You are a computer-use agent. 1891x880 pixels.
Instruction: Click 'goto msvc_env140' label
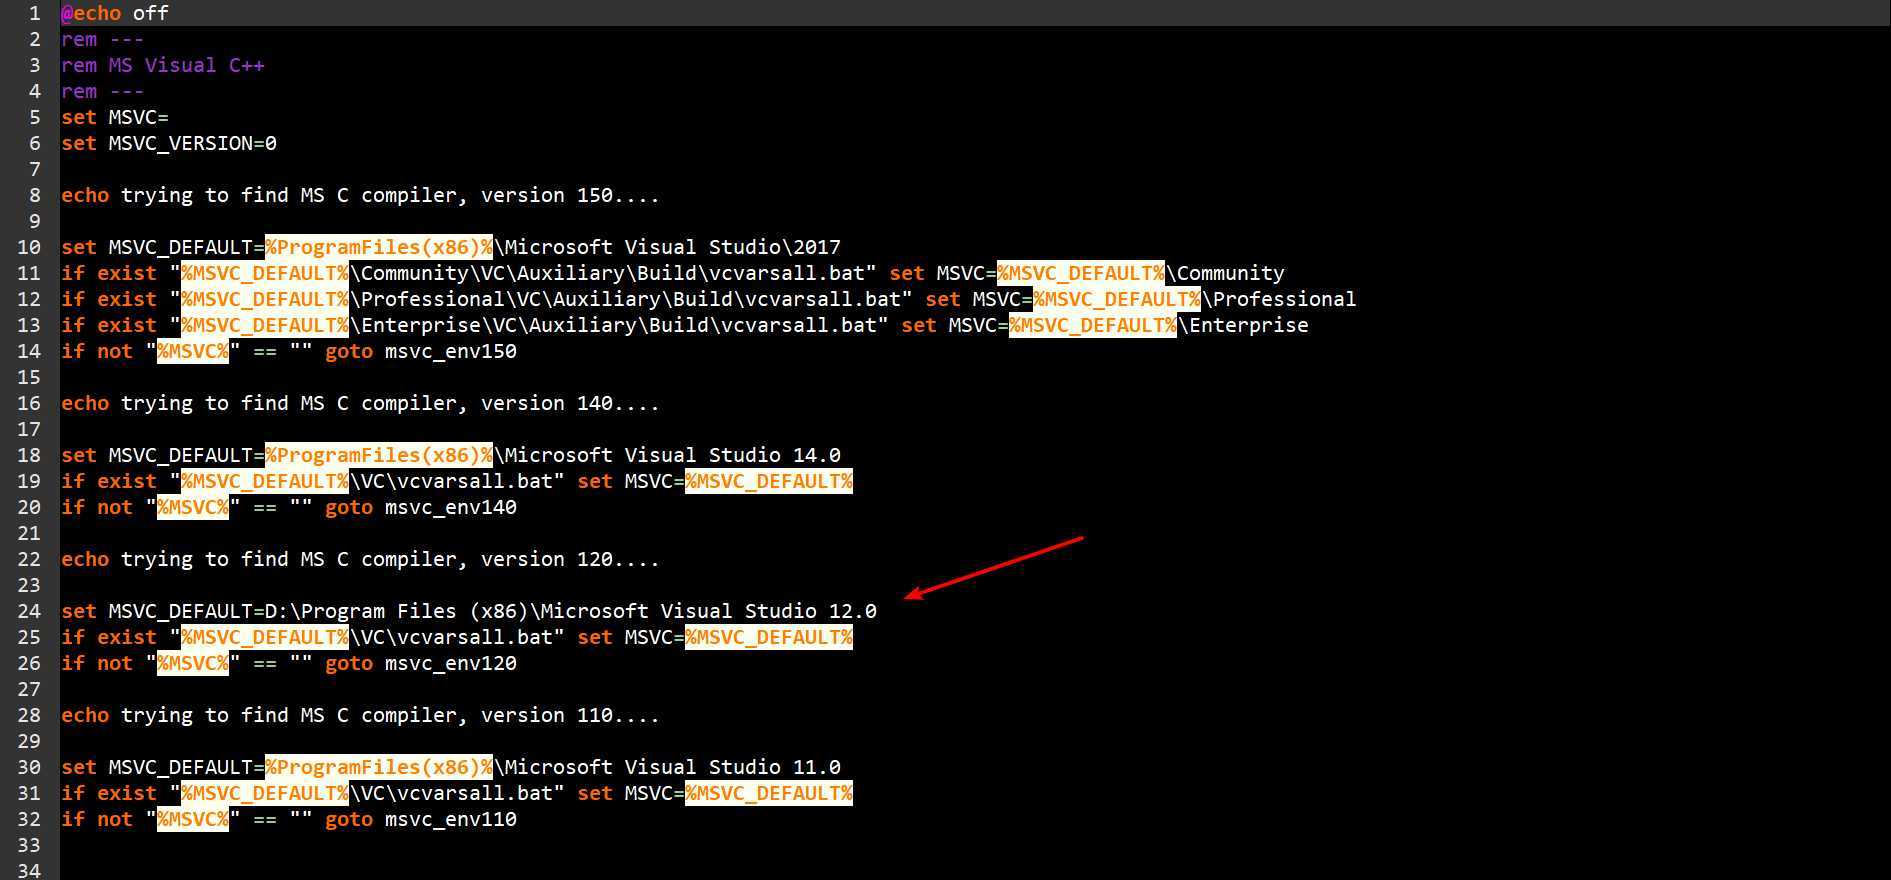(421, 507)
